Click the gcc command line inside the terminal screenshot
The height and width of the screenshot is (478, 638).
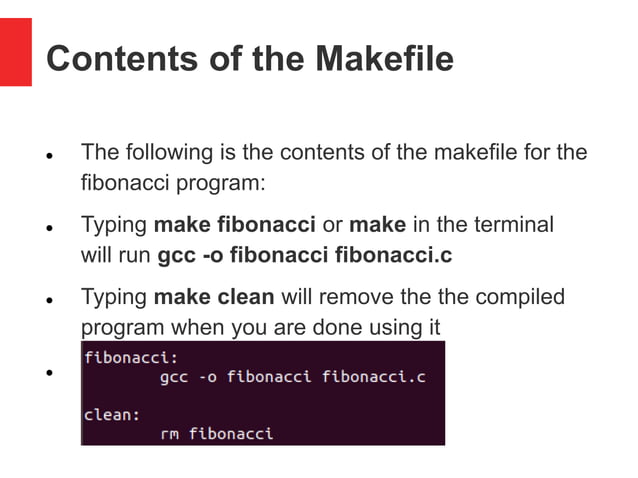tap(292, 376)
